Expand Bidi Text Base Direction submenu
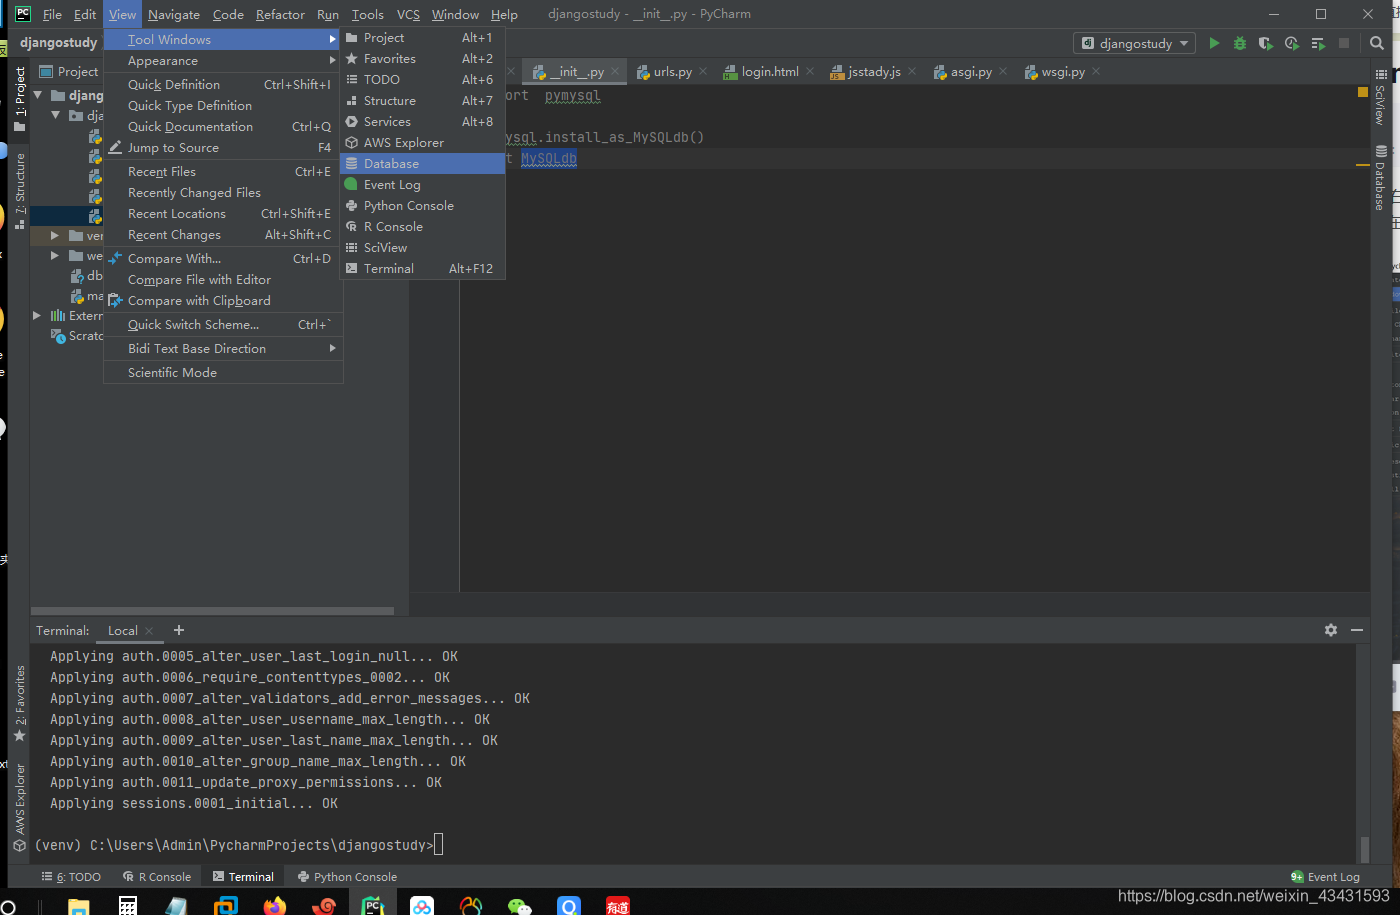 [223, 348]
